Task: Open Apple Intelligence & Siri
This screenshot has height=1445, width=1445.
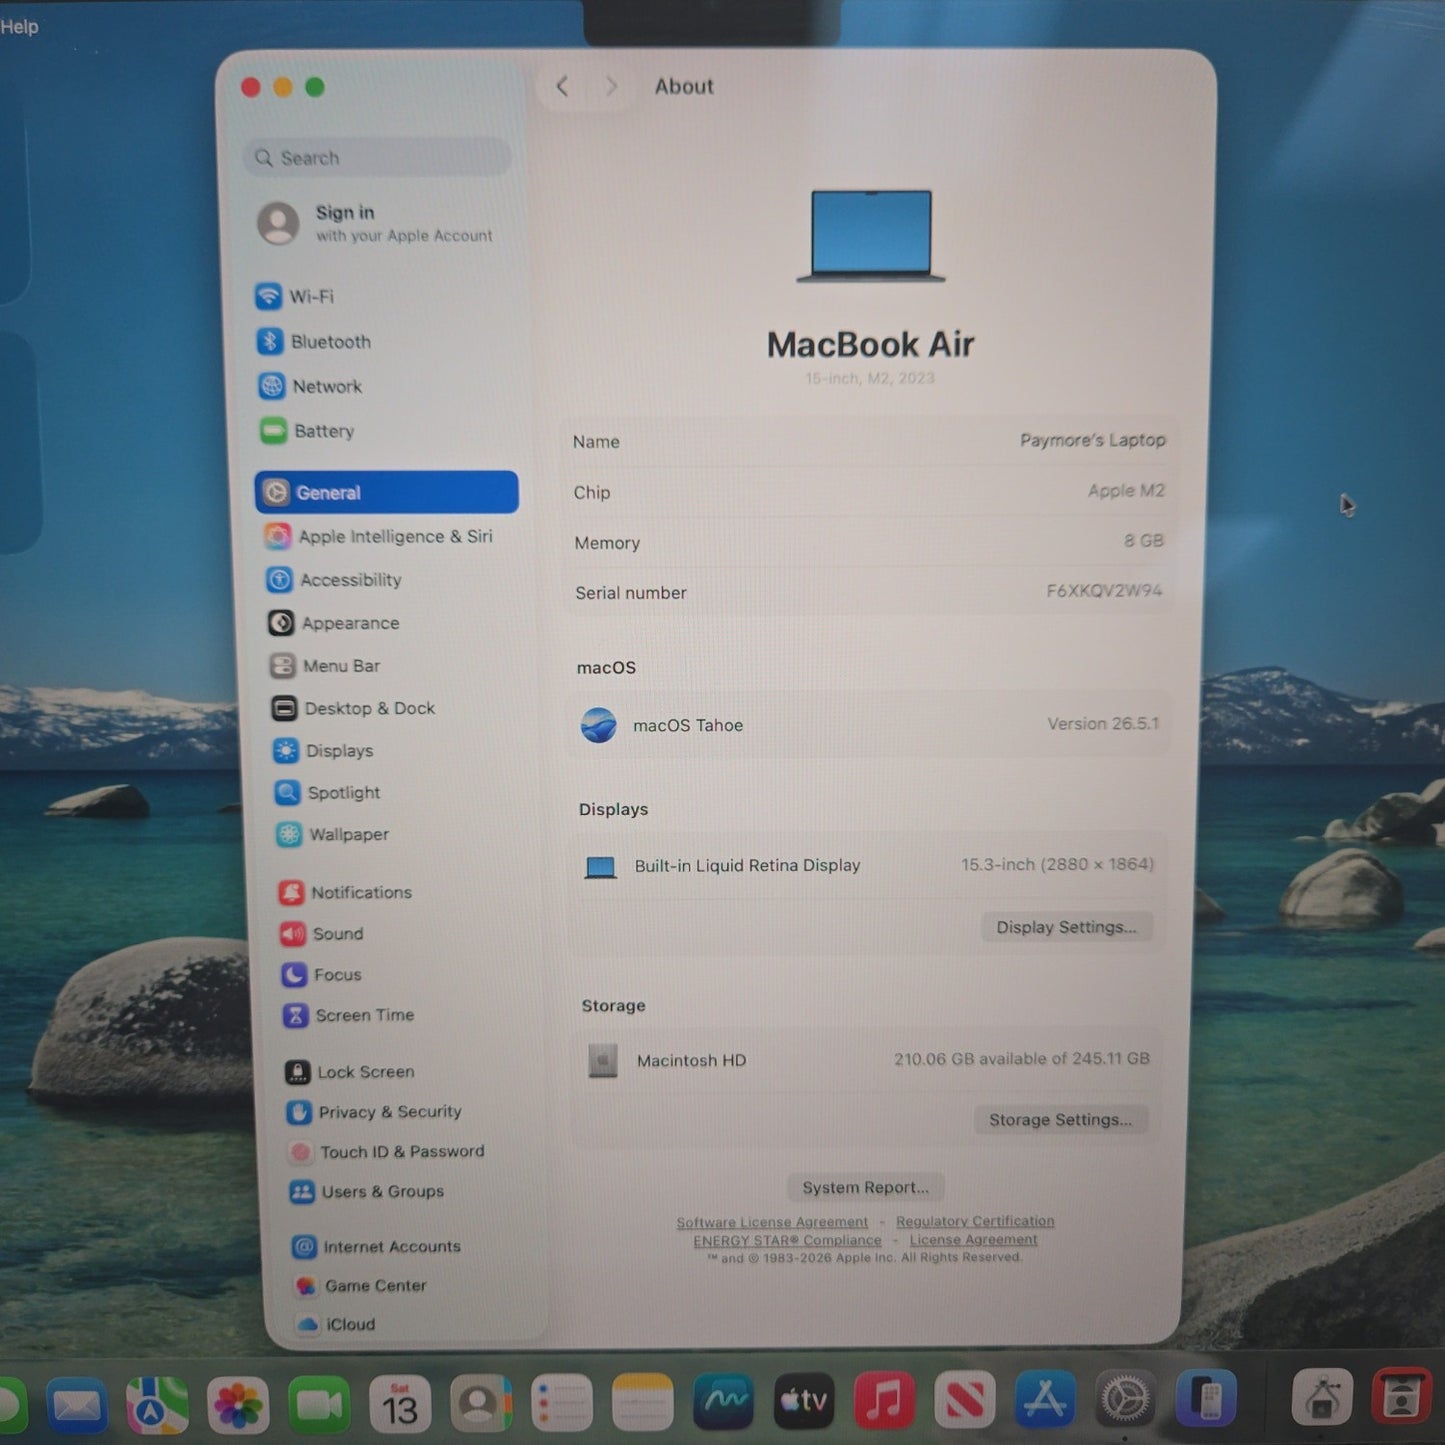Action: 379,536
